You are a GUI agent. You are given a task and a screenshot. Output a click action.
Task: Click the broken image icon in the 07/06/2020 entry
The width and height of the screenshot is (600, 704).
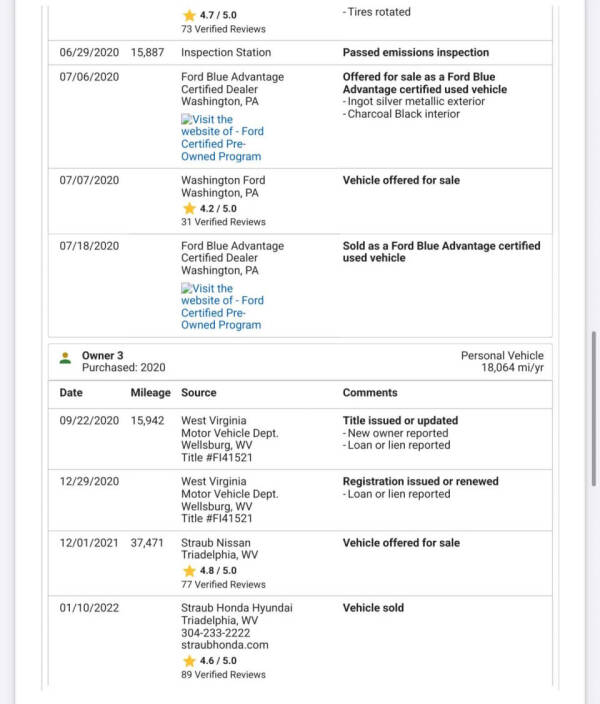[186, 120]
